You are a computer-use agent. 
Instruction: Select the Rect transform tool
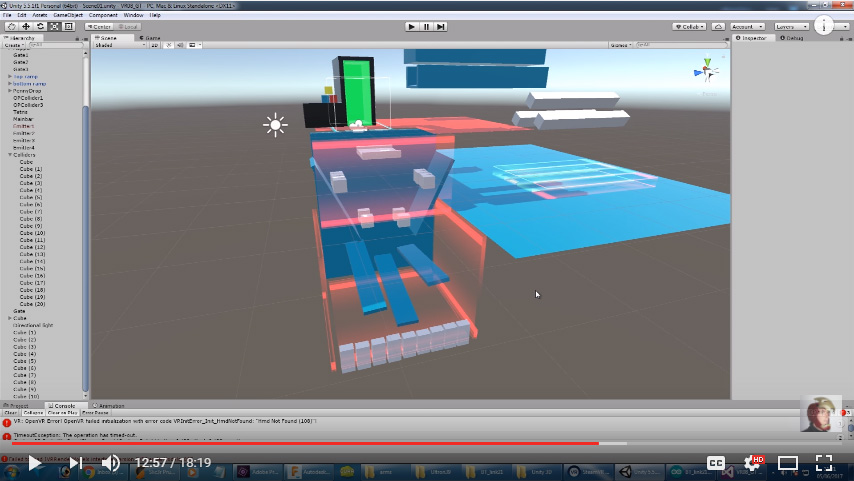click(x=68, y=26)
